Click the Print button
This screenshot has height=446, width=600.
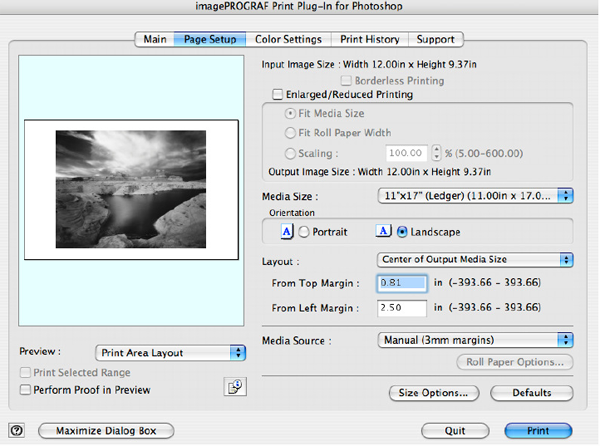pos(538,431)
